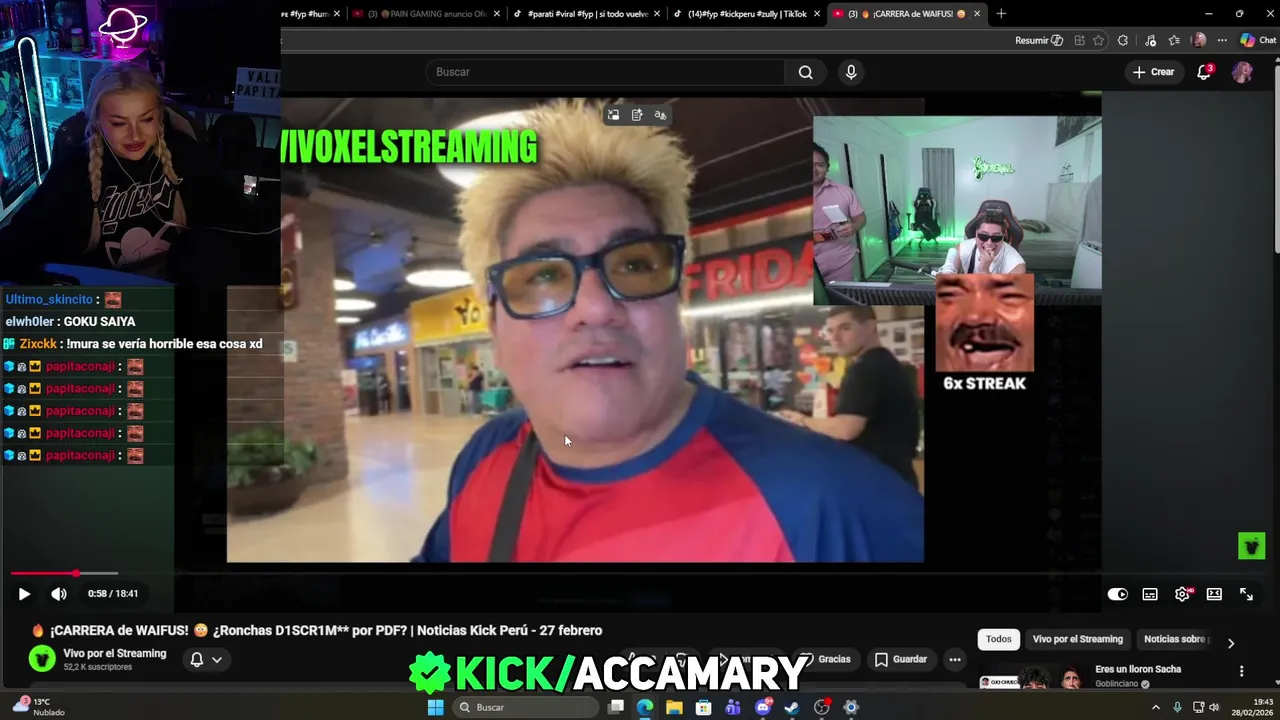Open the media control music icon
The width and height of the screenshot is (1280, 720).
tap(1150, 40)
